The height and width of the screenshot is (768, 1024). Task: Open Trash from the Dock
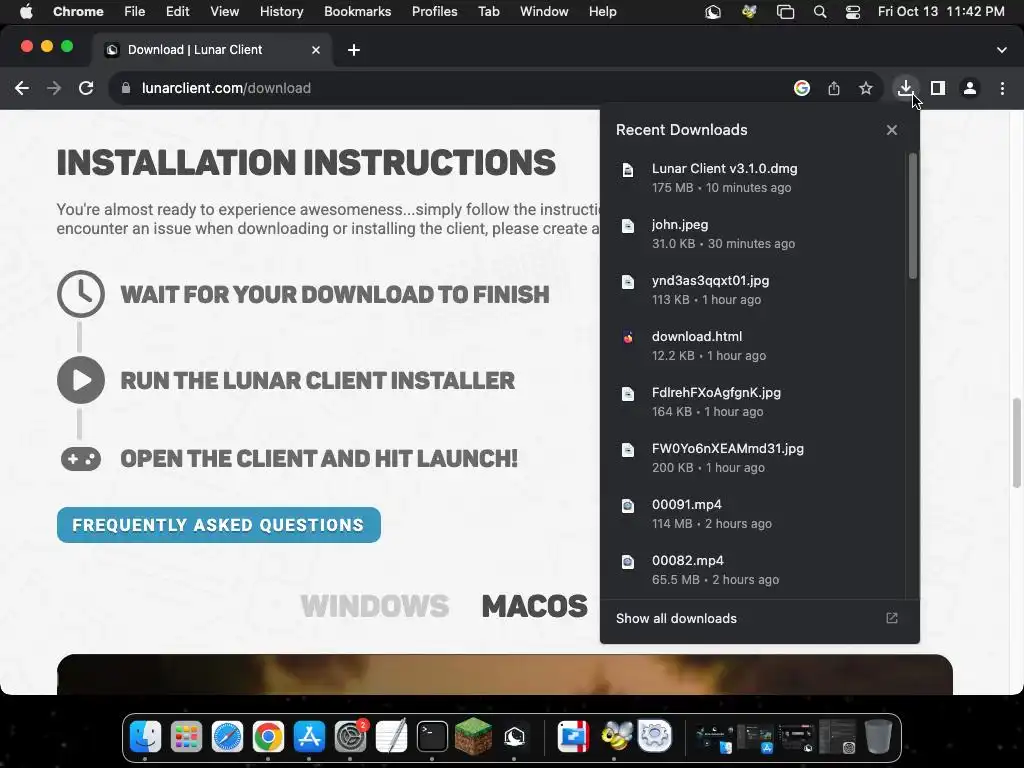pyautogui.click(x=878, y=737)
